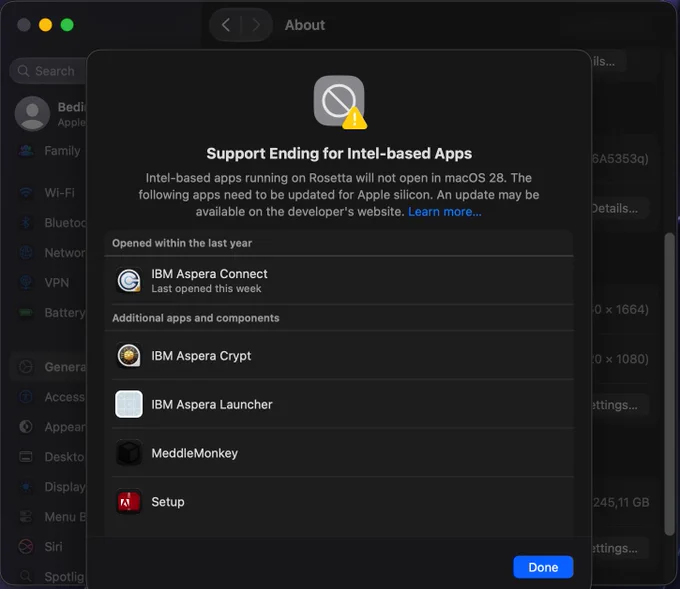Go forward with the right chevron
Image resolution: width=680 pixels, height=589 pixels.
256,25
